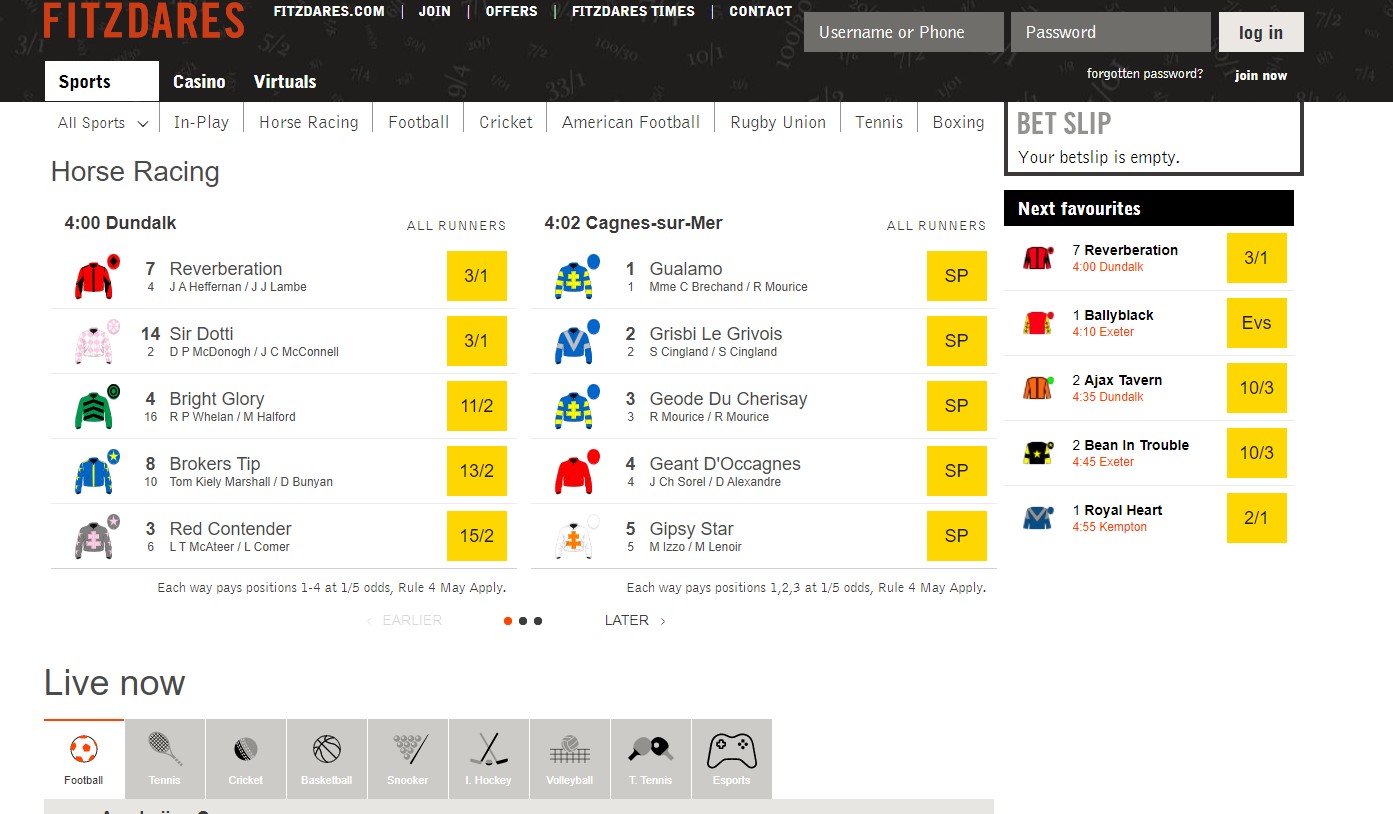1393x814 pixels.
Task: Click Ballyblack's silk icon in Next favourites
Action: tap(1038, 323)
